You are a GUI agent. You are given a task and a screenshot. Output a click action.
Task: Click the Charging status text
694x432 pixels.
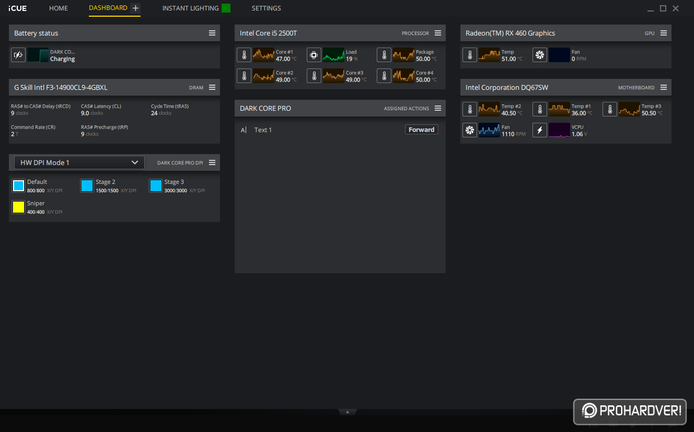(x=62, y=59)
